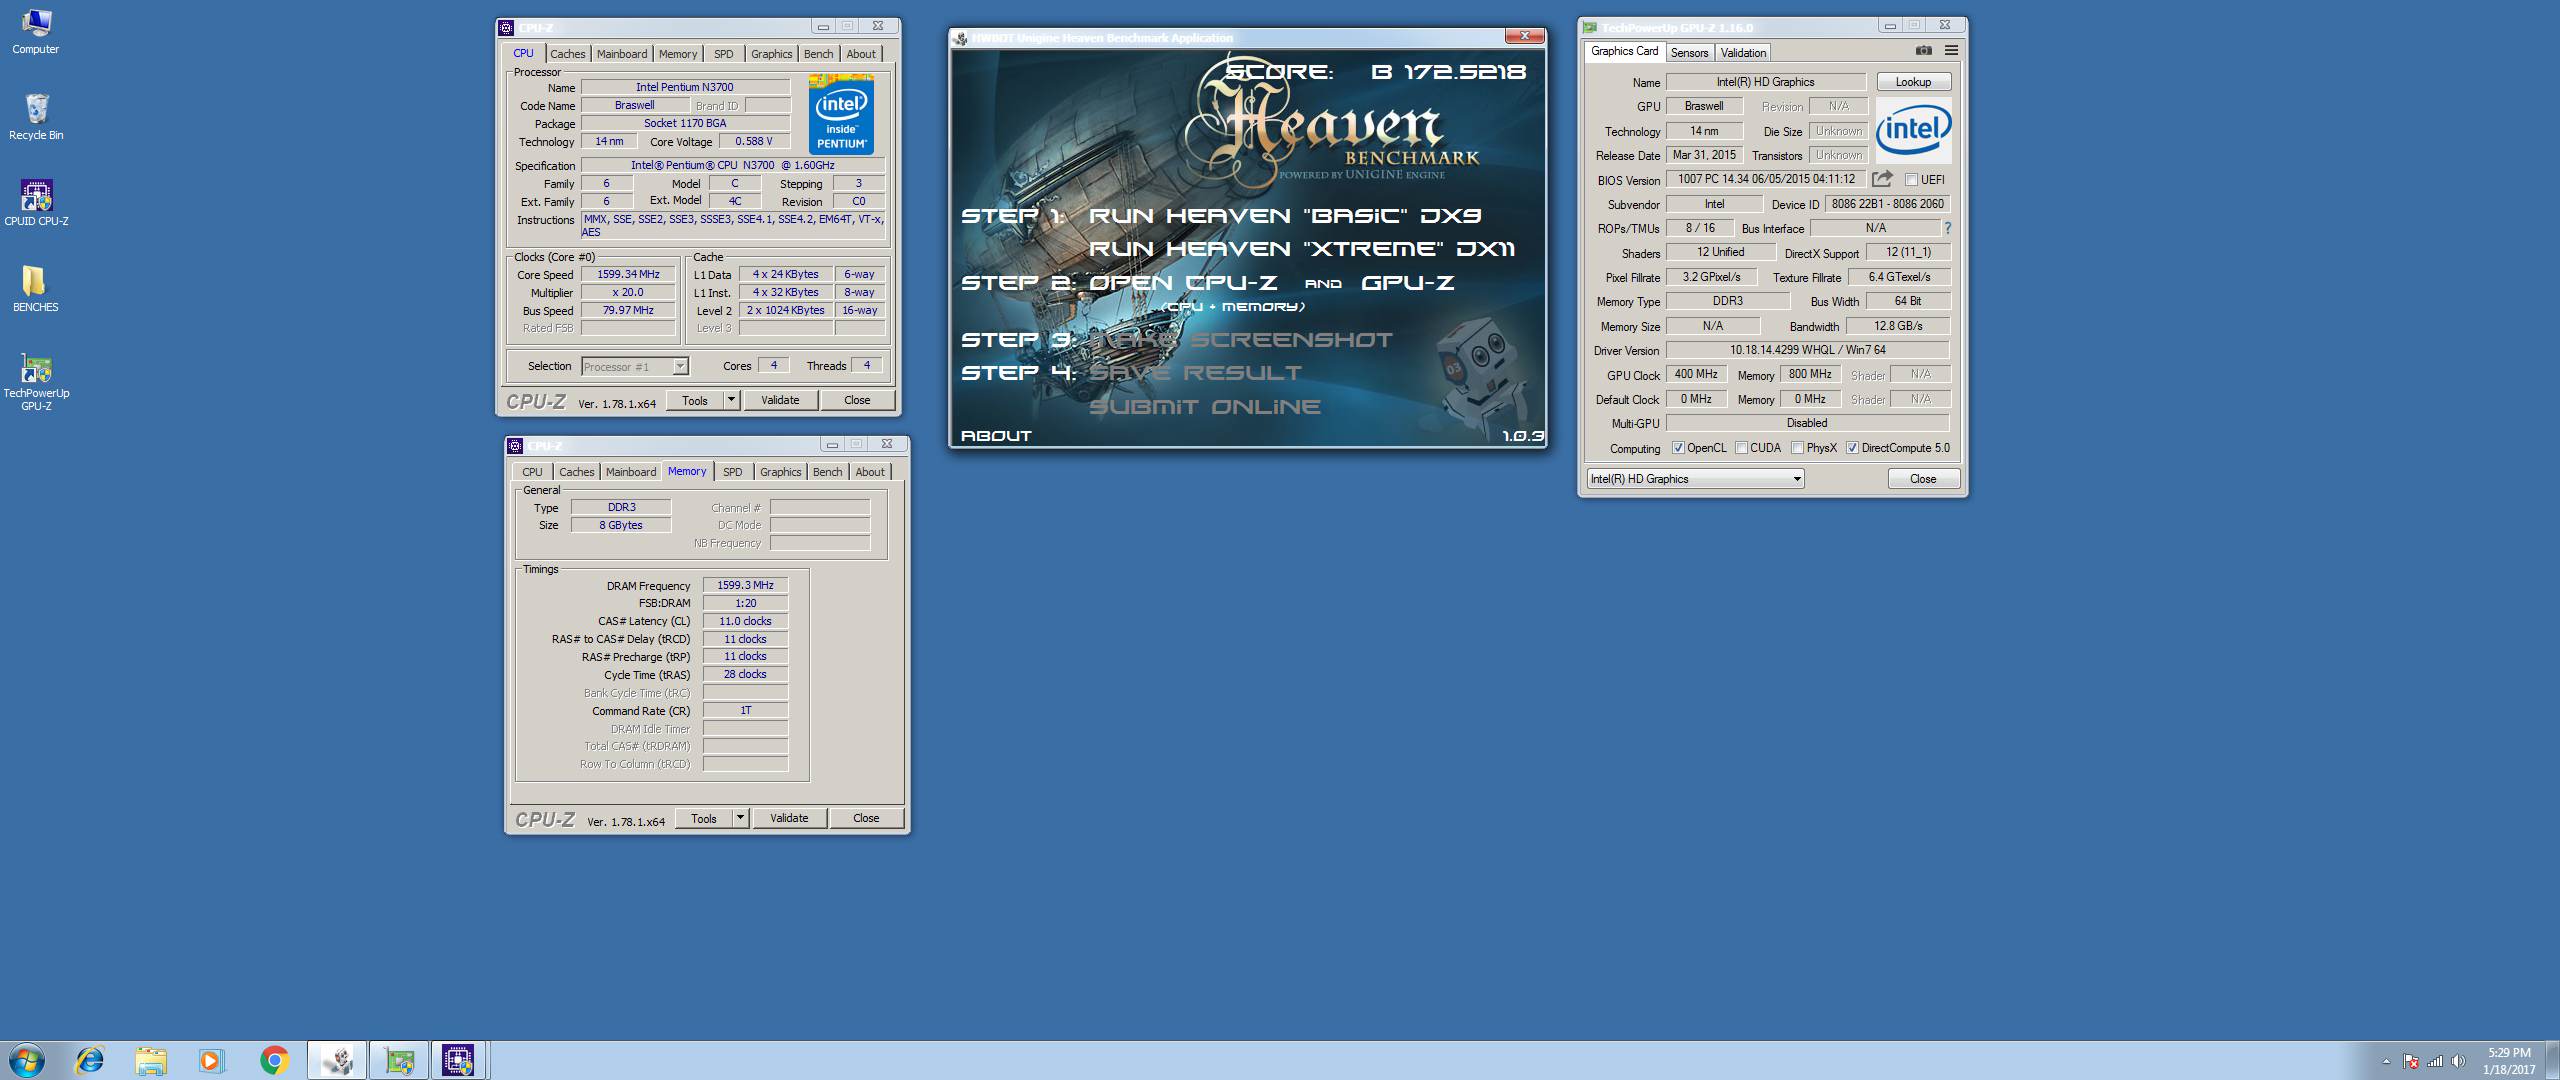The height and width of the screenshot is (1080, 2560).
Task: Click the Bus Interface question mark in GPU-Z
Action: point(1947,228)
